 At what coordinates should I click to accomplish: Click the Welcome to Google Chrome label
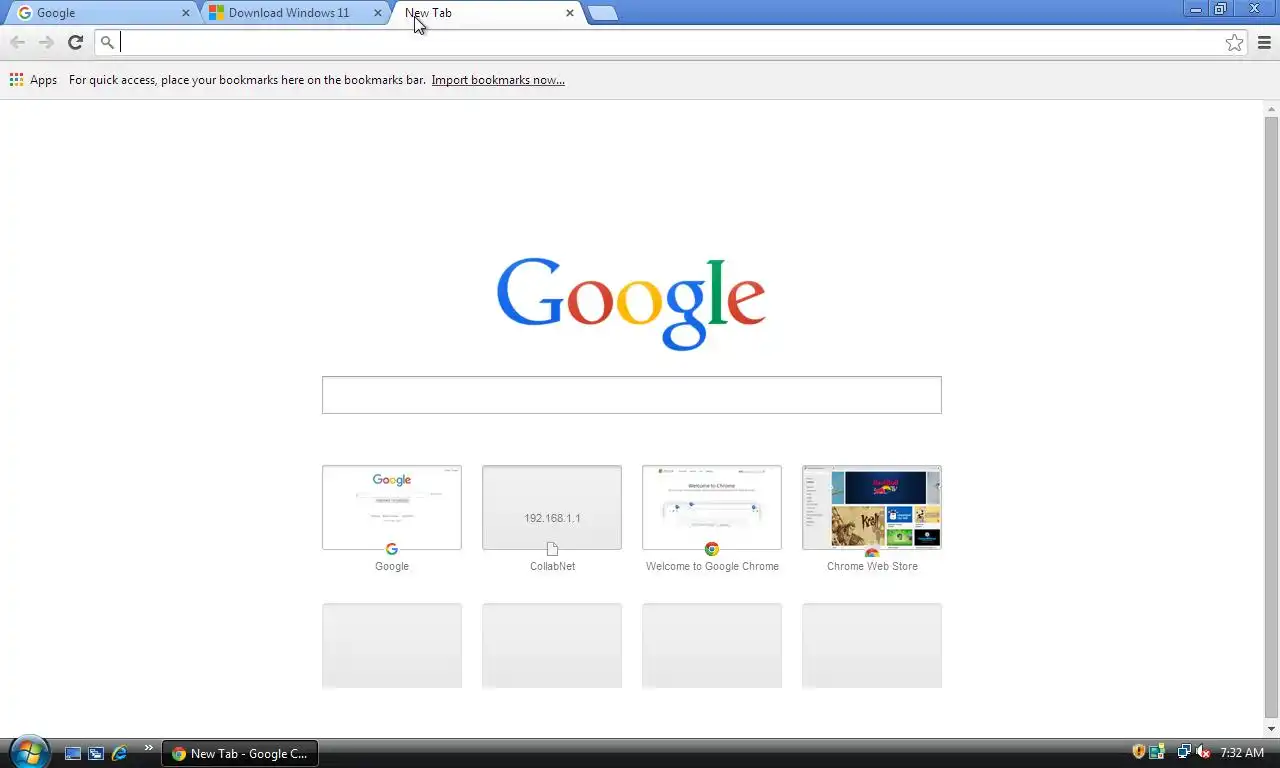[712, 566]
